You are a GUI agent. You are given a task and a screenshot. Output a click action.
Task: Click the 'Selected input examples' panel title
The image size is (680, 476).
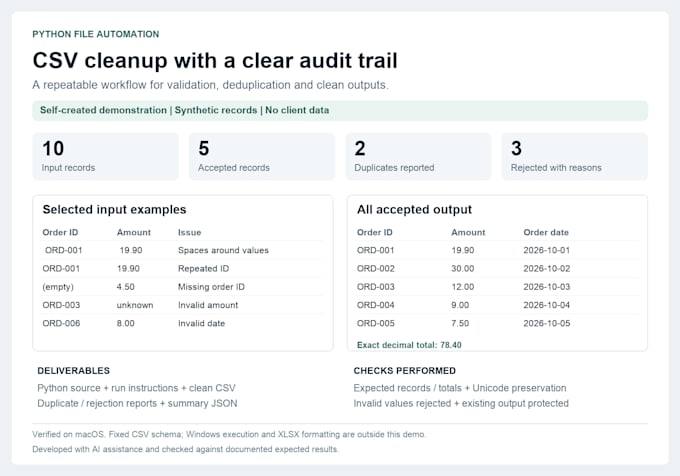click(114, 210)
